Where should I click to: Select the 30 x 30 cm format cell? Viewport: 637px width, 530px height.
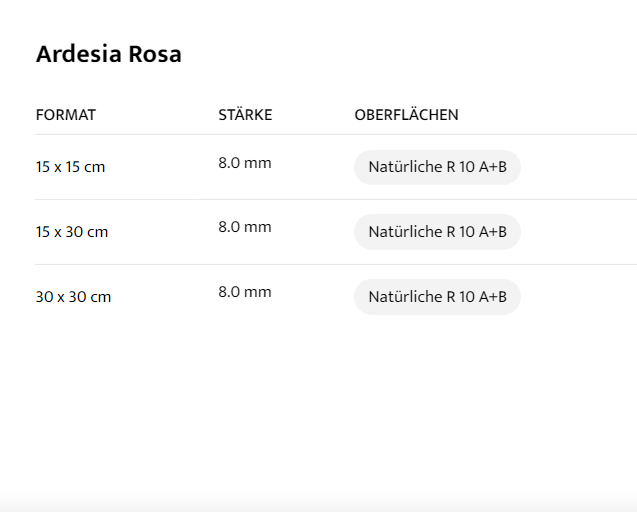pos(73,297)
